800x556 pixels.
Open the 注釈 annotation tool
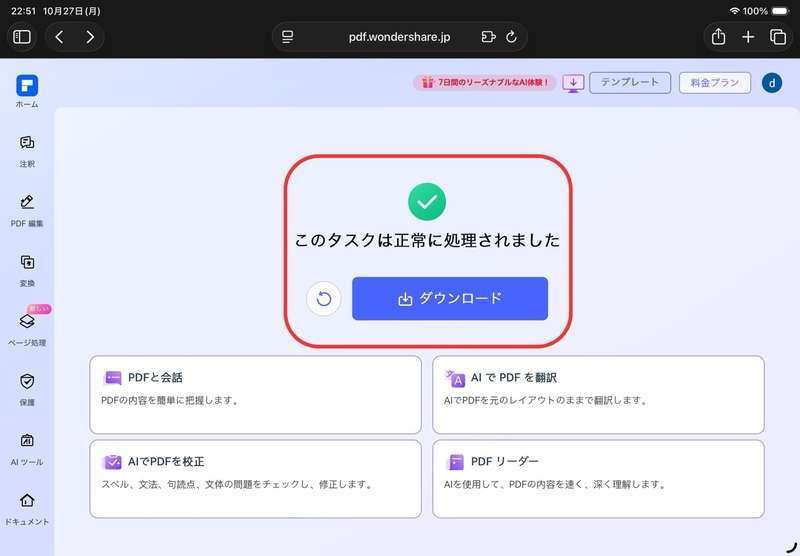coord(27,151)
